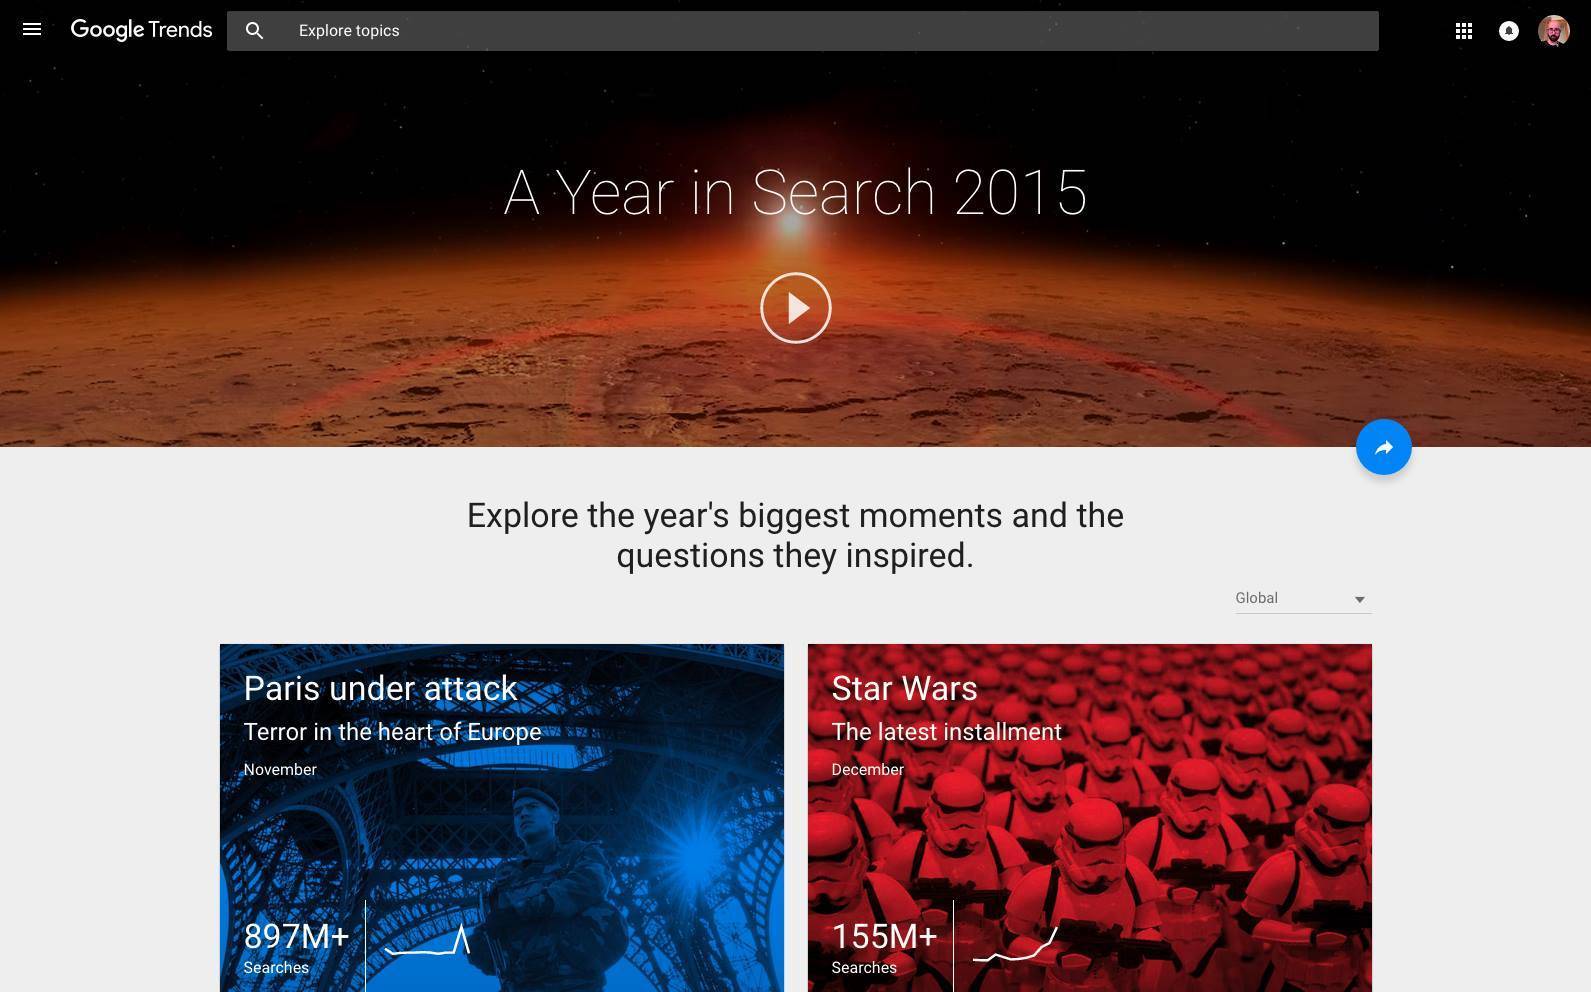The image size is (1591, 992).
Task: Click the A Year in Search 2015 heading
Action: [x=795, y=192]
